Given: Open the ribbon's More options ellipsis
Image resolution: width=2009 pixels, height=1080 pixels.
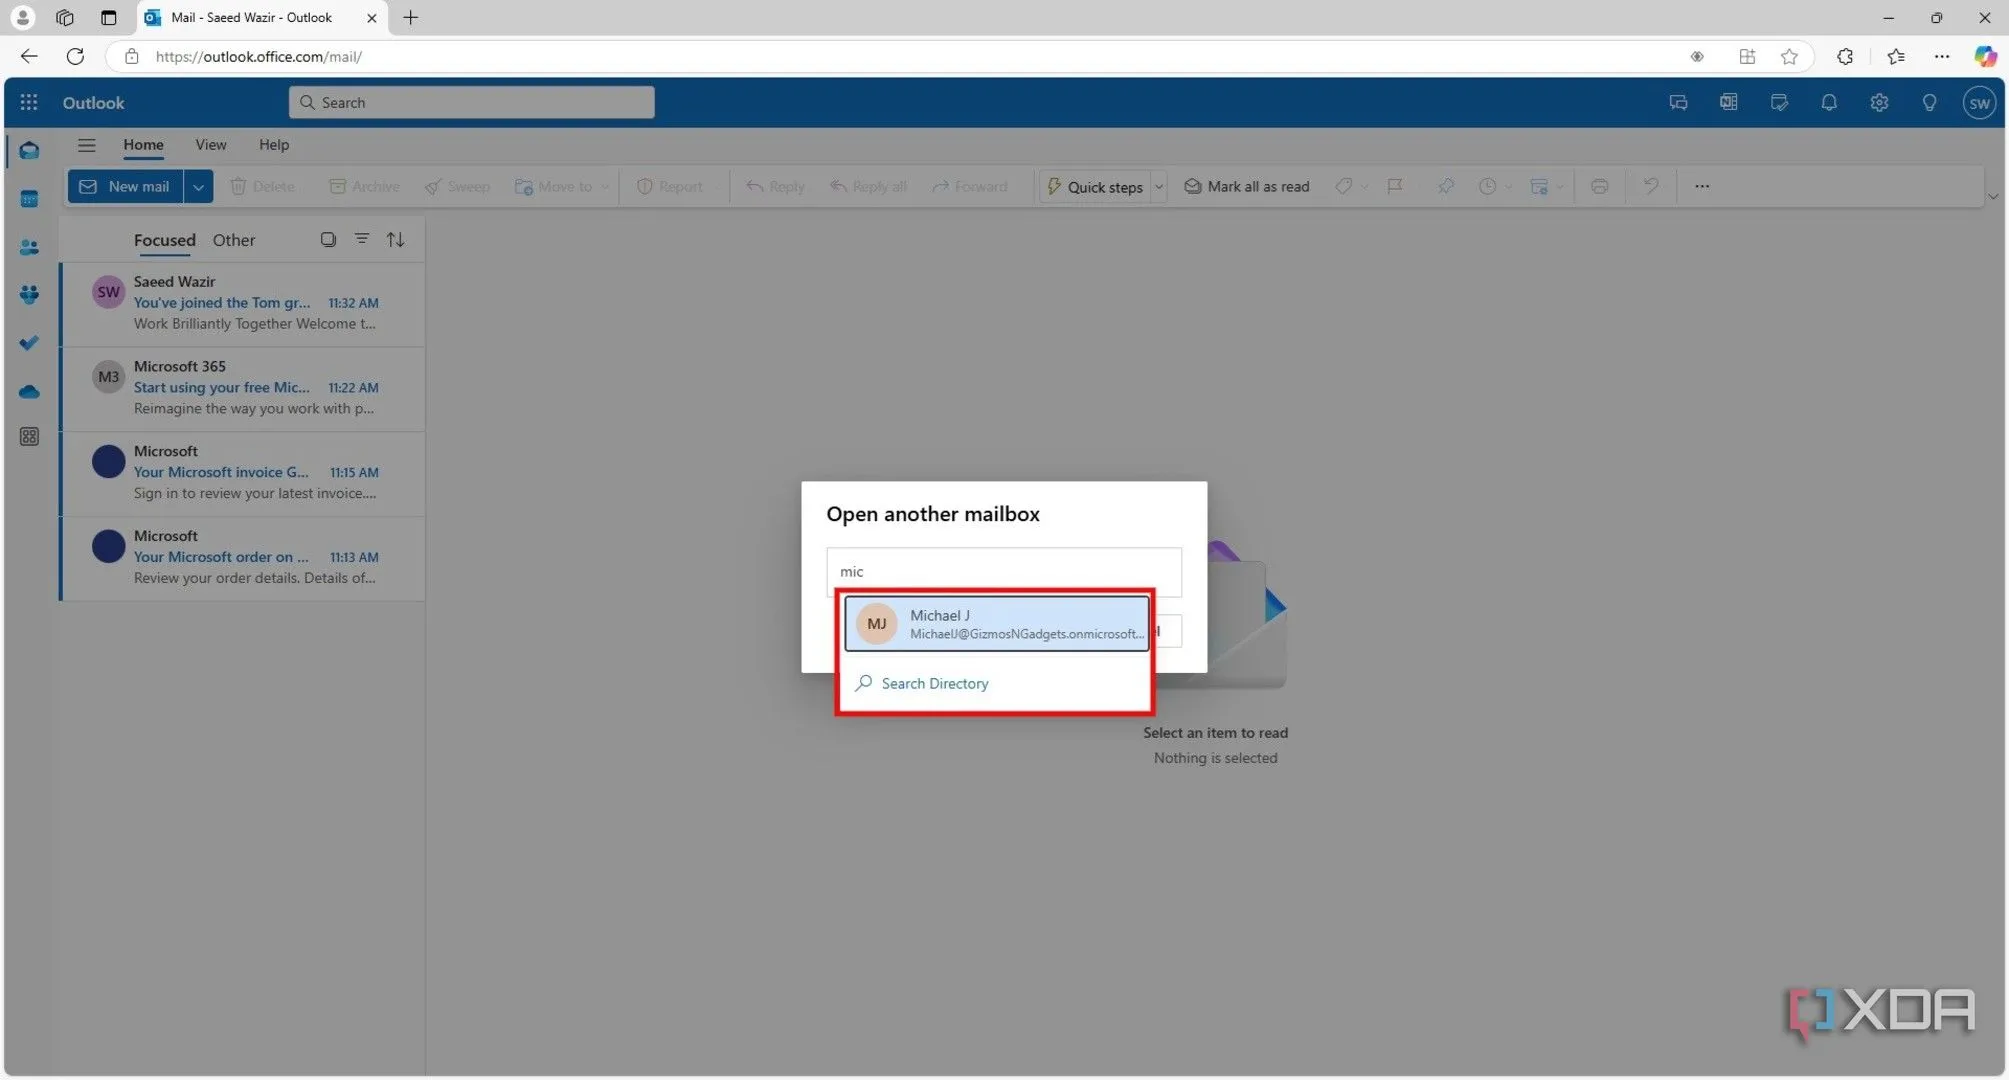Looking at the screenshot, I should click(x=1702, y=186).
